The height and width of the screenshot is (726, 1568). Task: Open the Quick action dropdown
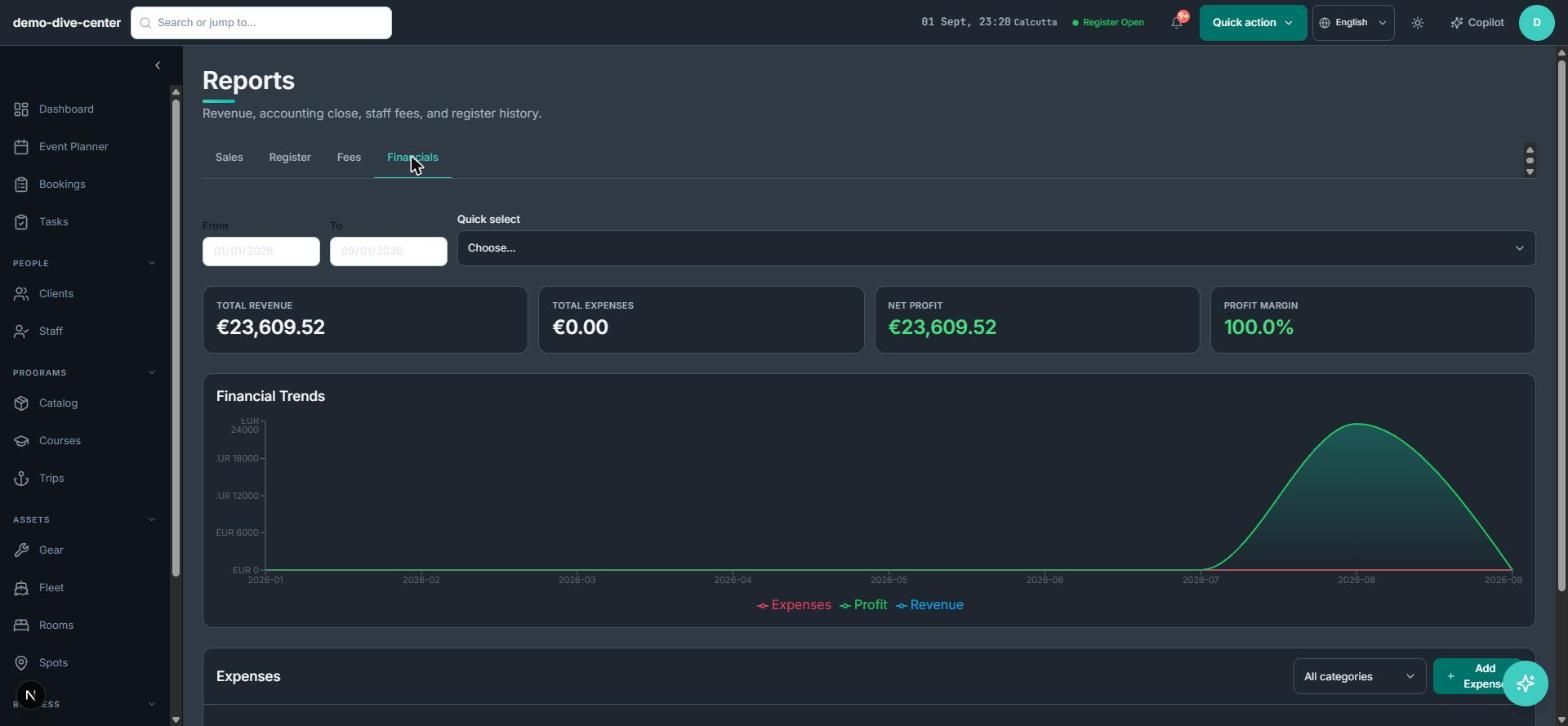[x=1252, y=22]
